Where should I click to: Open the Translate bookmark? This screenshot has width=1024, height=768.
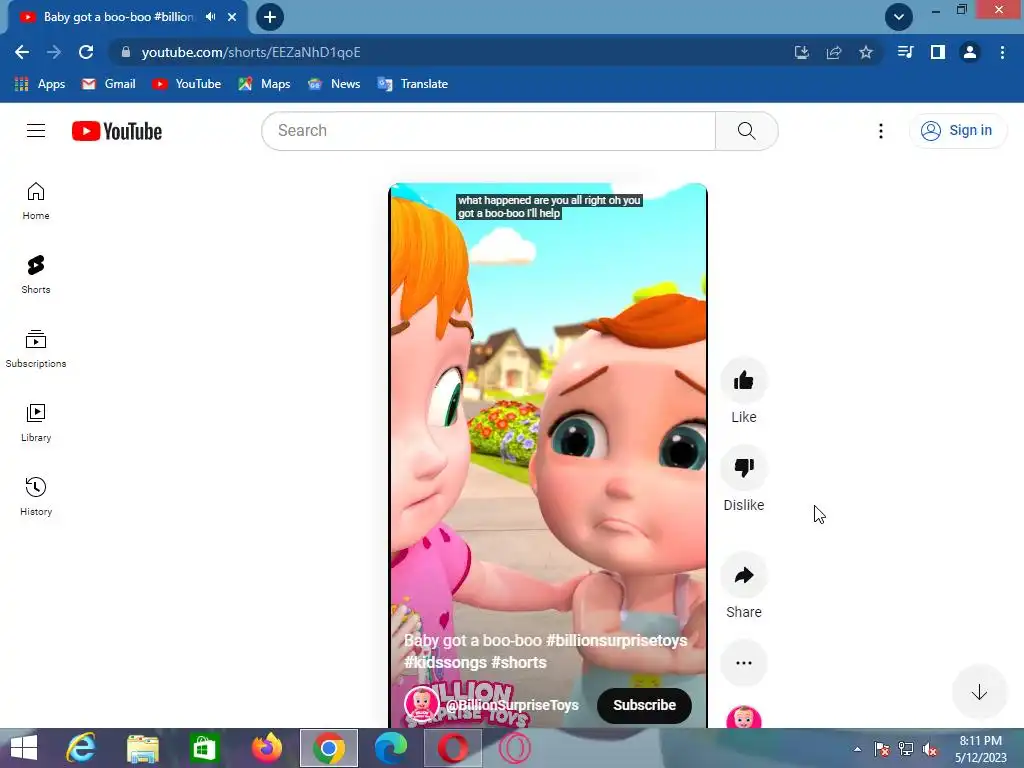pos(413,84)
